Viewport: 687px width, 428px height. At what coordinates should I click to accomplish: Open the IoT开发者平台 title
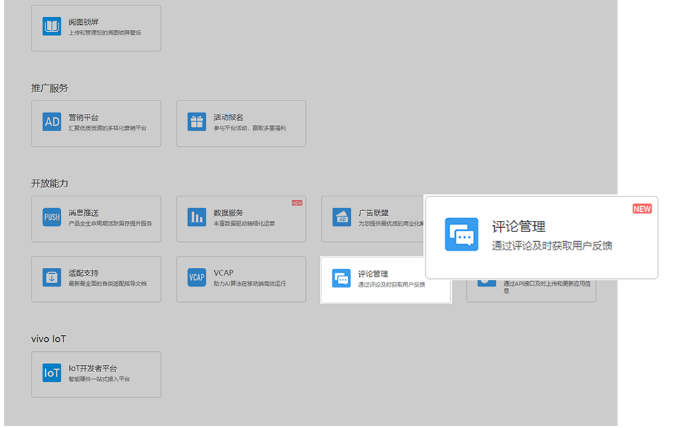pyautogui.click(x=92, y=368)
